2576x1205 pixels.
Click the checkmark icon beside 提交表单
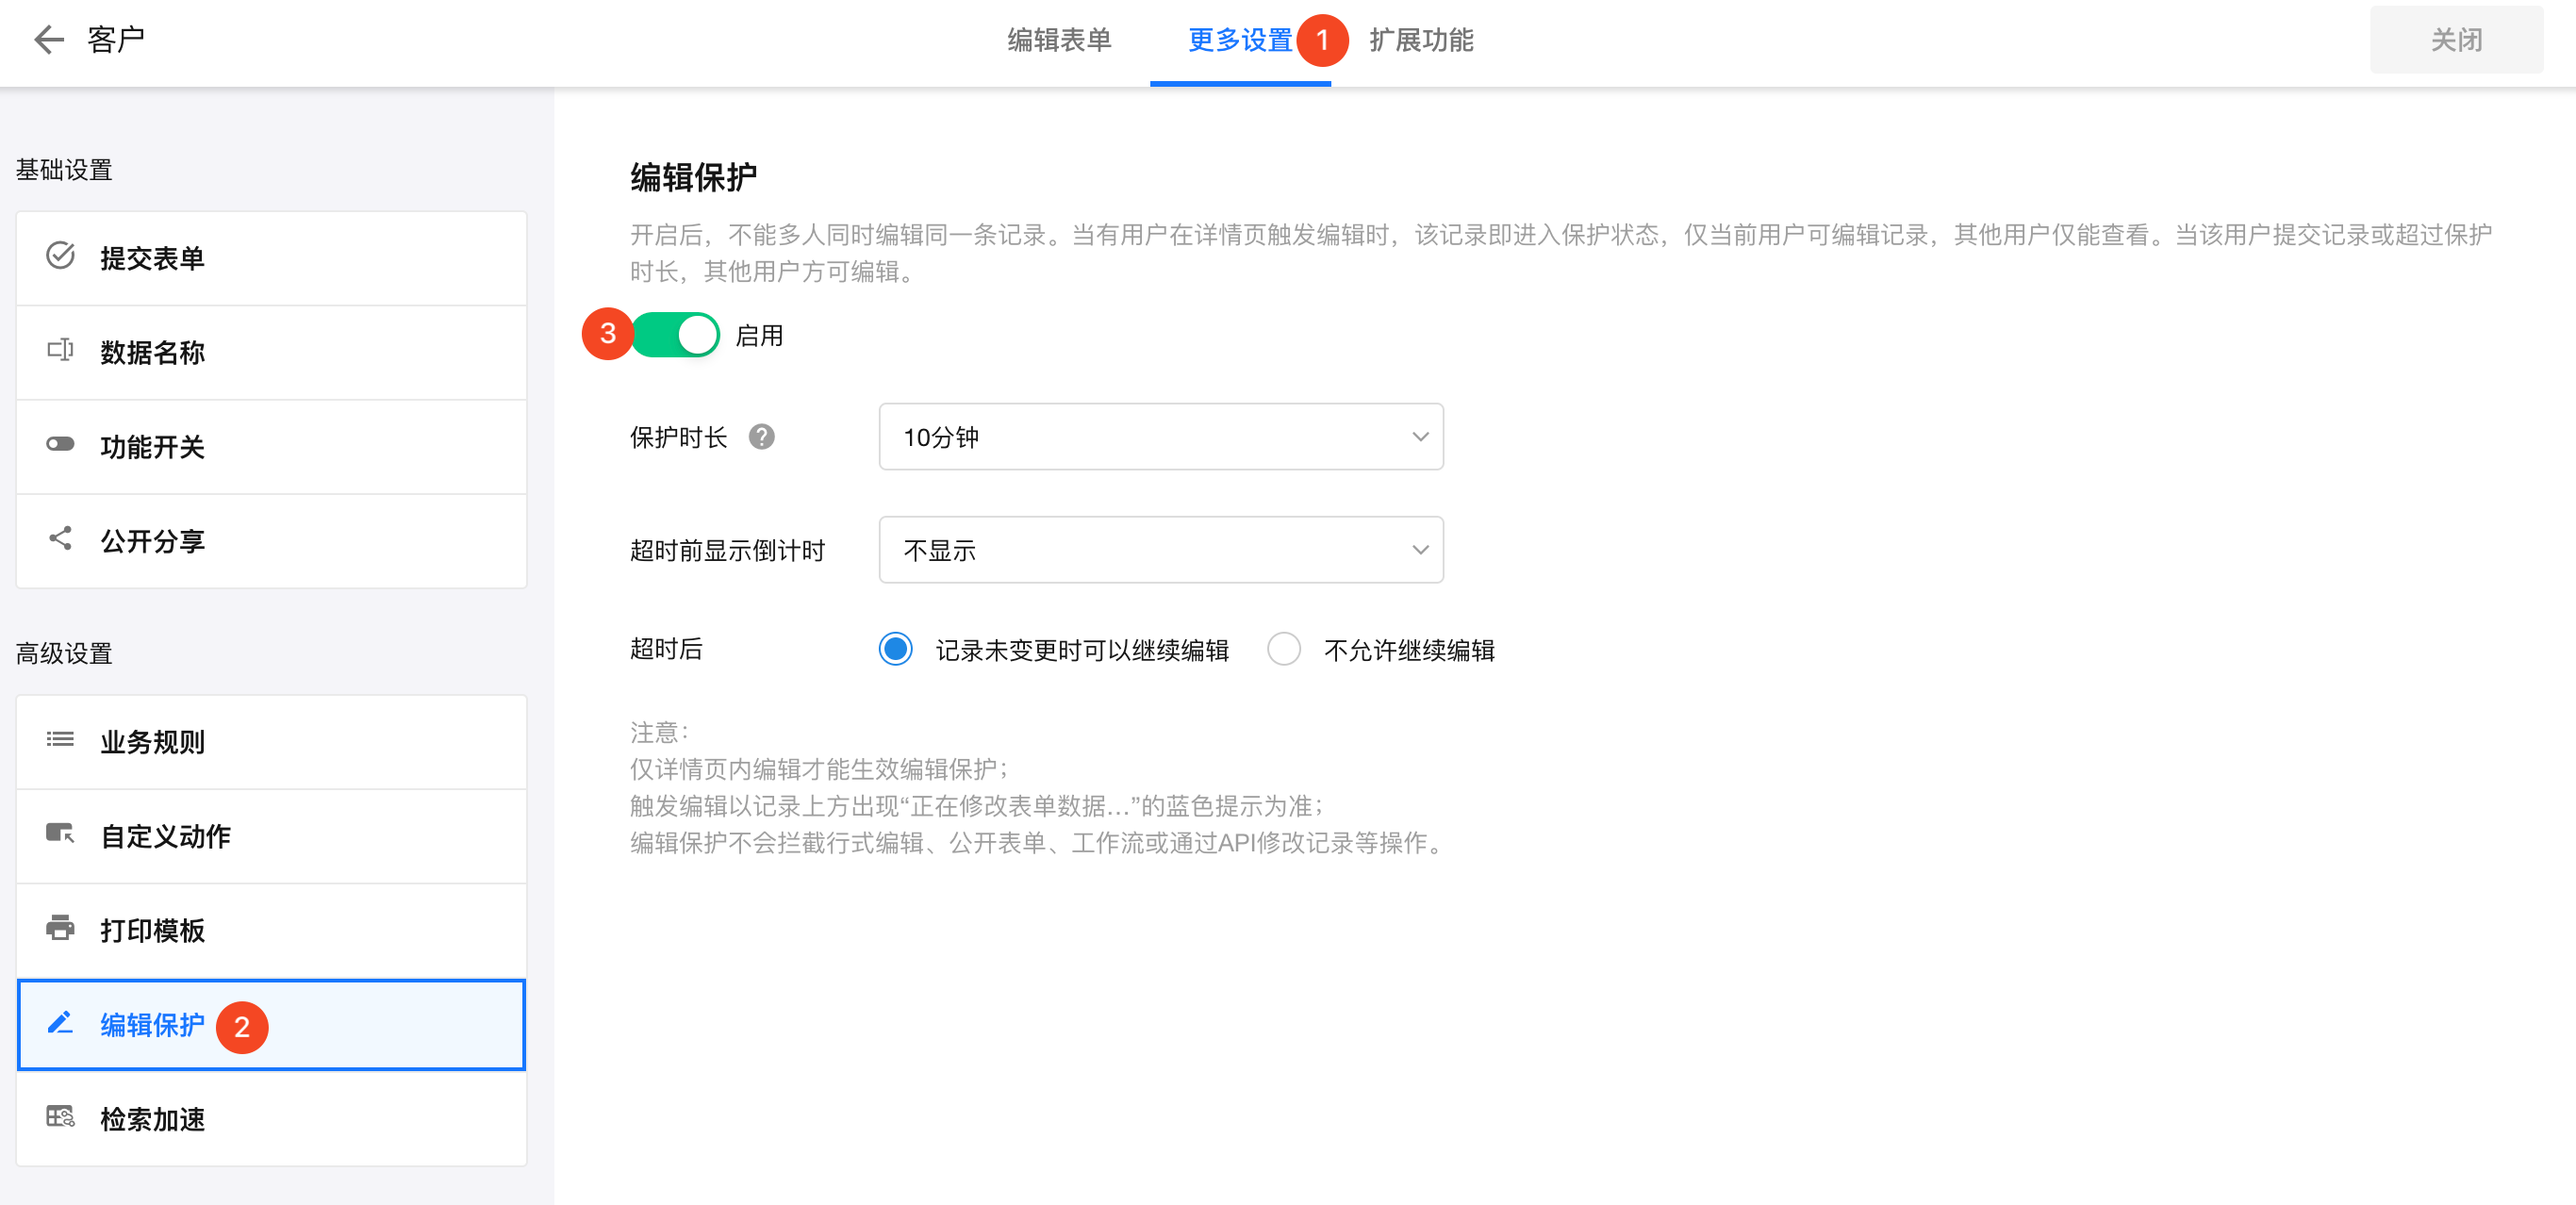tap(60, 256)
